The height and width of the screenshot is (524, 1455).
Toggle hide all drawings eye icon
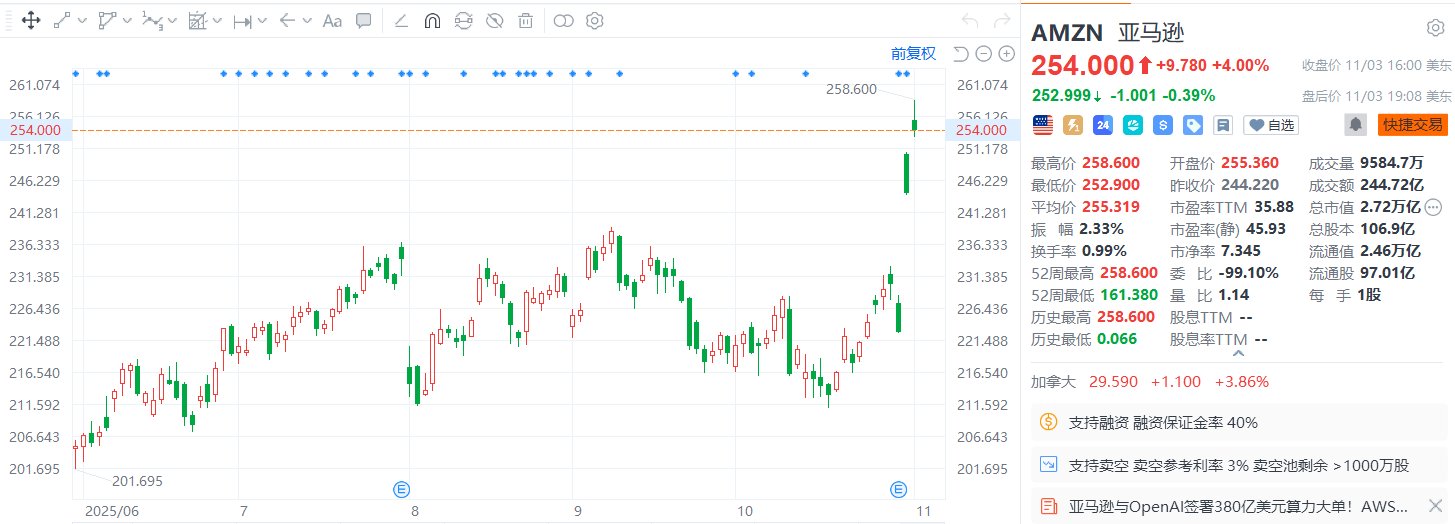[493, 20]
